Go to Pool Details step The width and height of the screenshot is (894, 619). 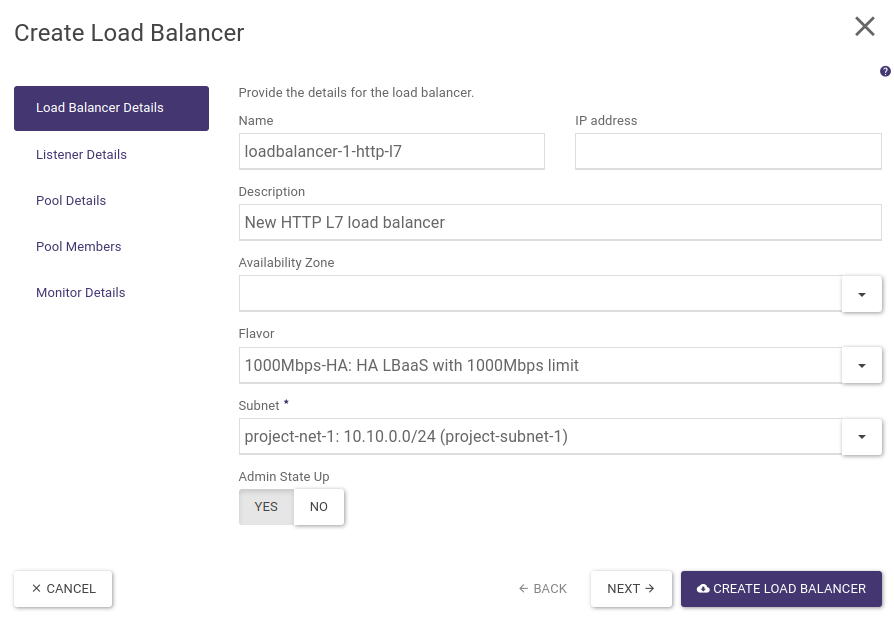[x=71, y=201]
